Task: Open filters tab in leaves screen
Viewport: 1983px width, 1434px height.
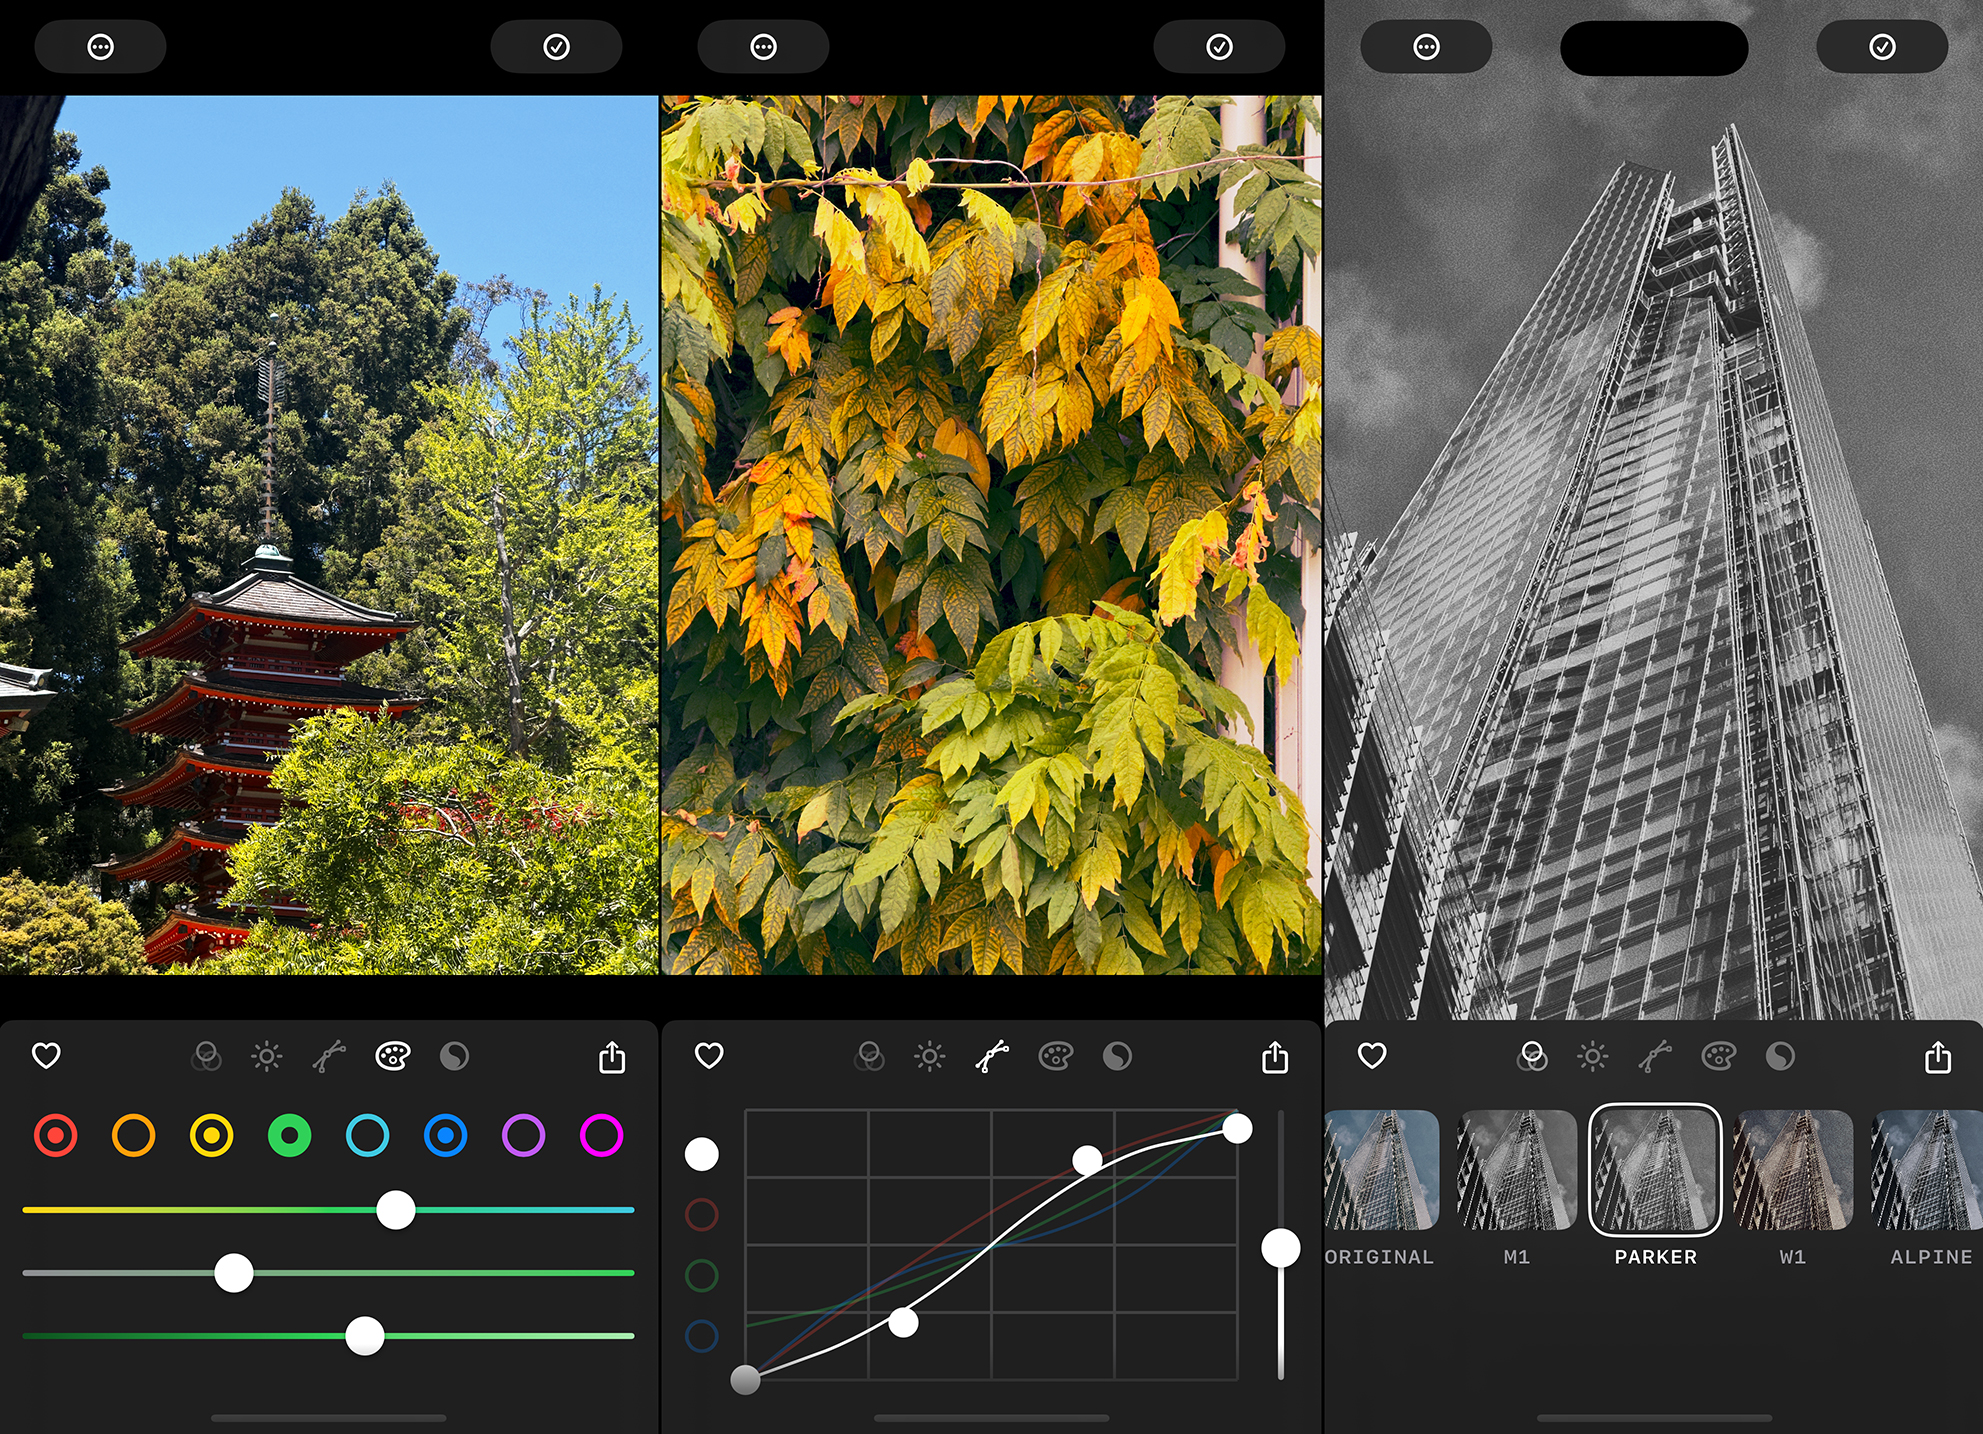Action: (869, 1056)
